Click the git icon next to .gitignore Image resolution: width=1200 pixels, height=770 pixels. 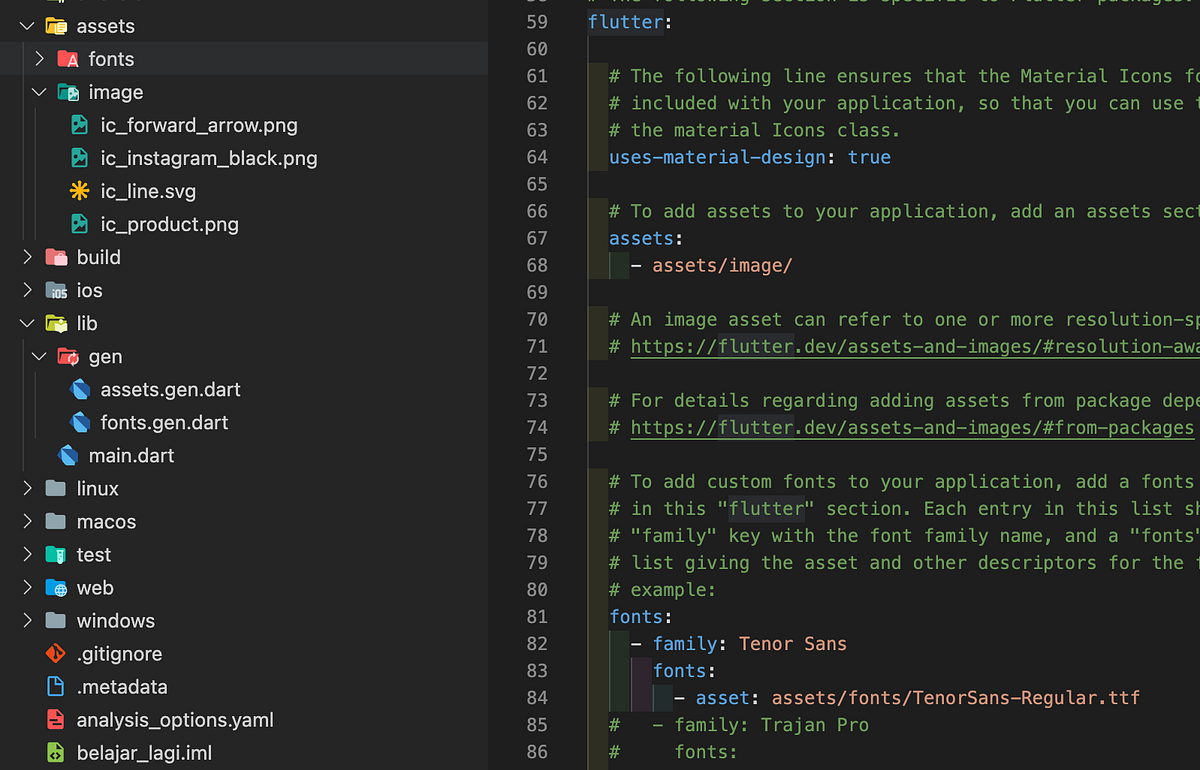(x=56, y=653)
